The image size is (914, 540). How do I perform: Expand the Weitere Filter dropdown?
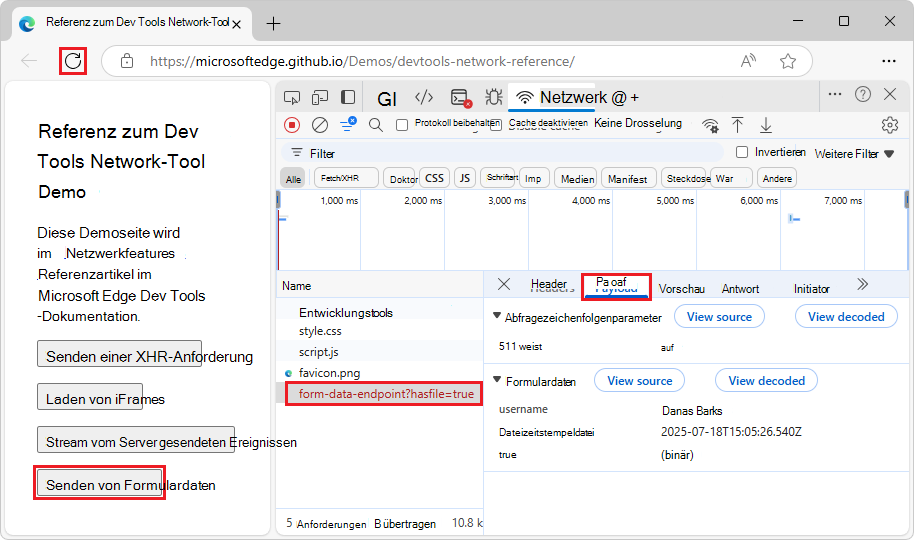[854, 153]
